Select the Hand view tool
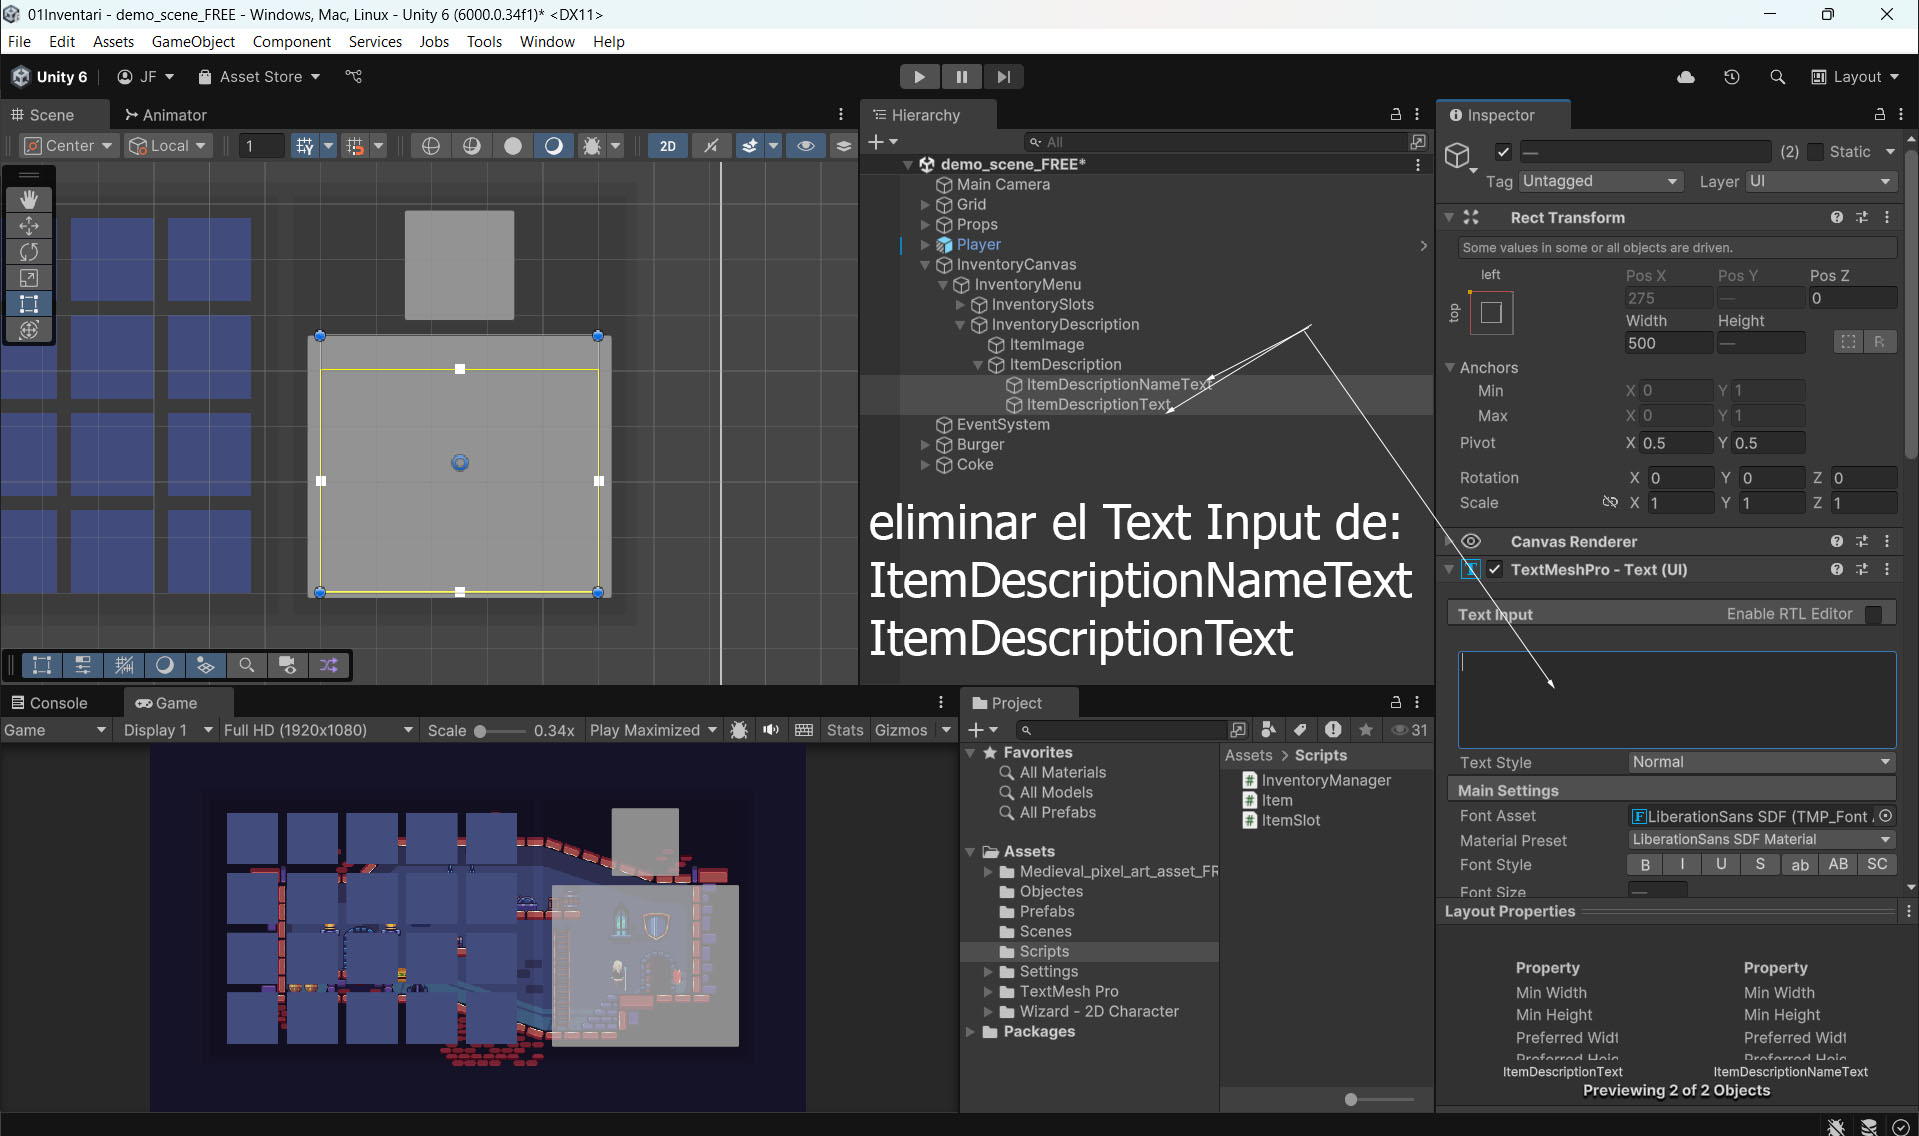This screenshot has height=1136, width=1919. [29, 199]
